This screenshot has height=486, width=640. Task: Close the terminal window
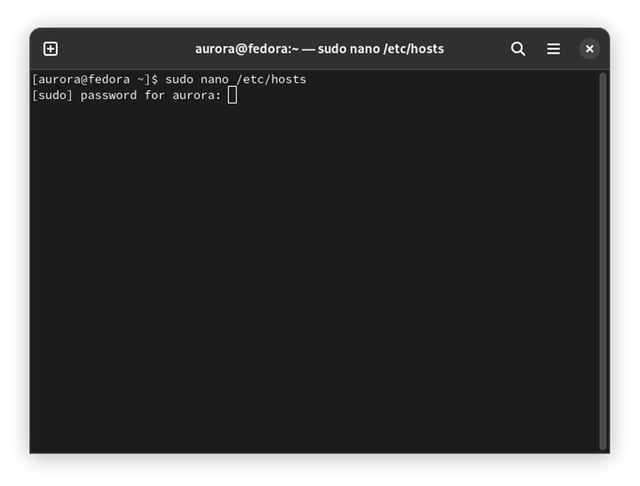coord(590,48)
